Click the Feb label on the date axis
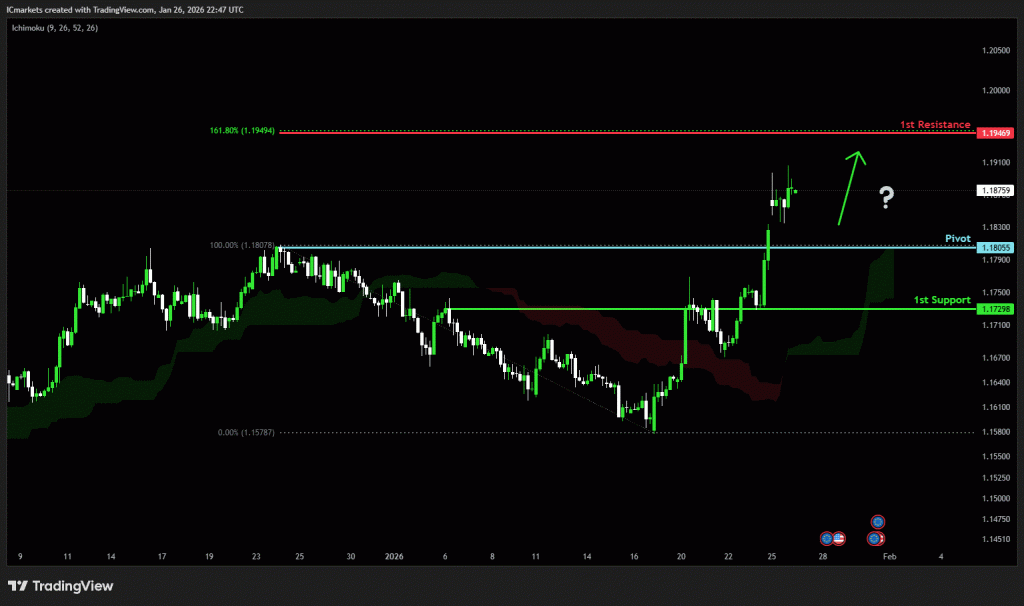1024x606 pixels. pyautogui.click(x=890, y=556)
